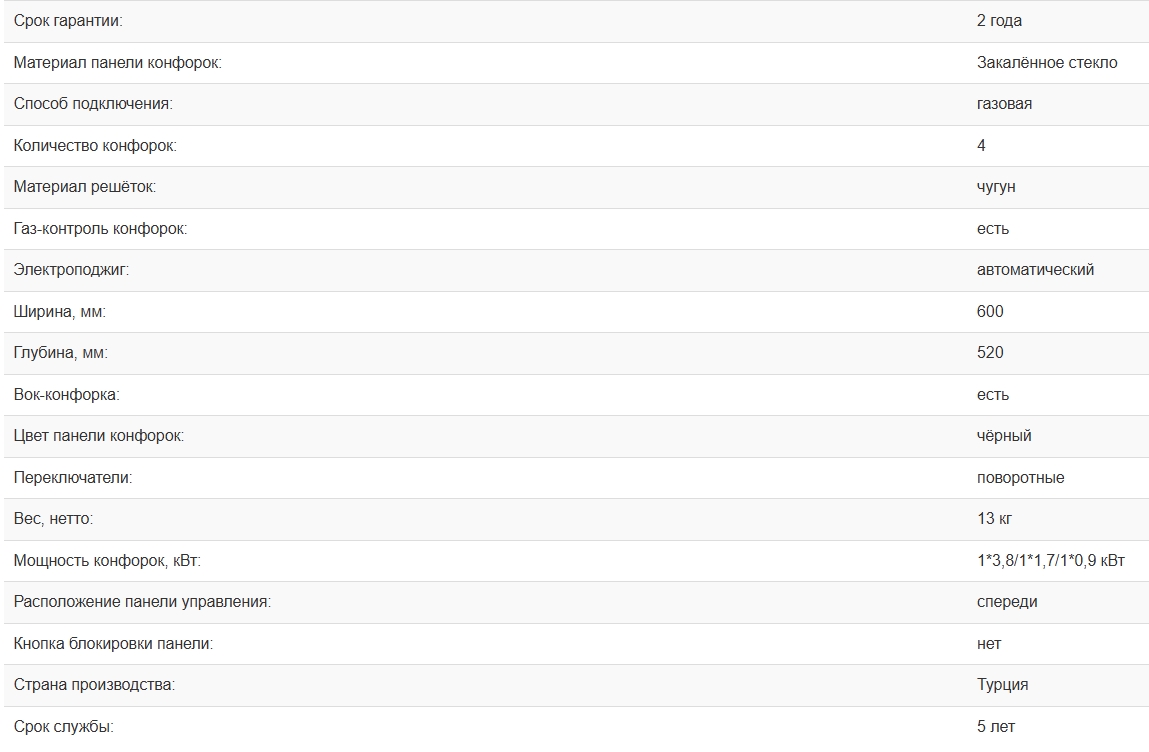Click the 'чугун' grate material value
Image resolution: width=1149 pixels, height=752 pixels.
point(996,187)
